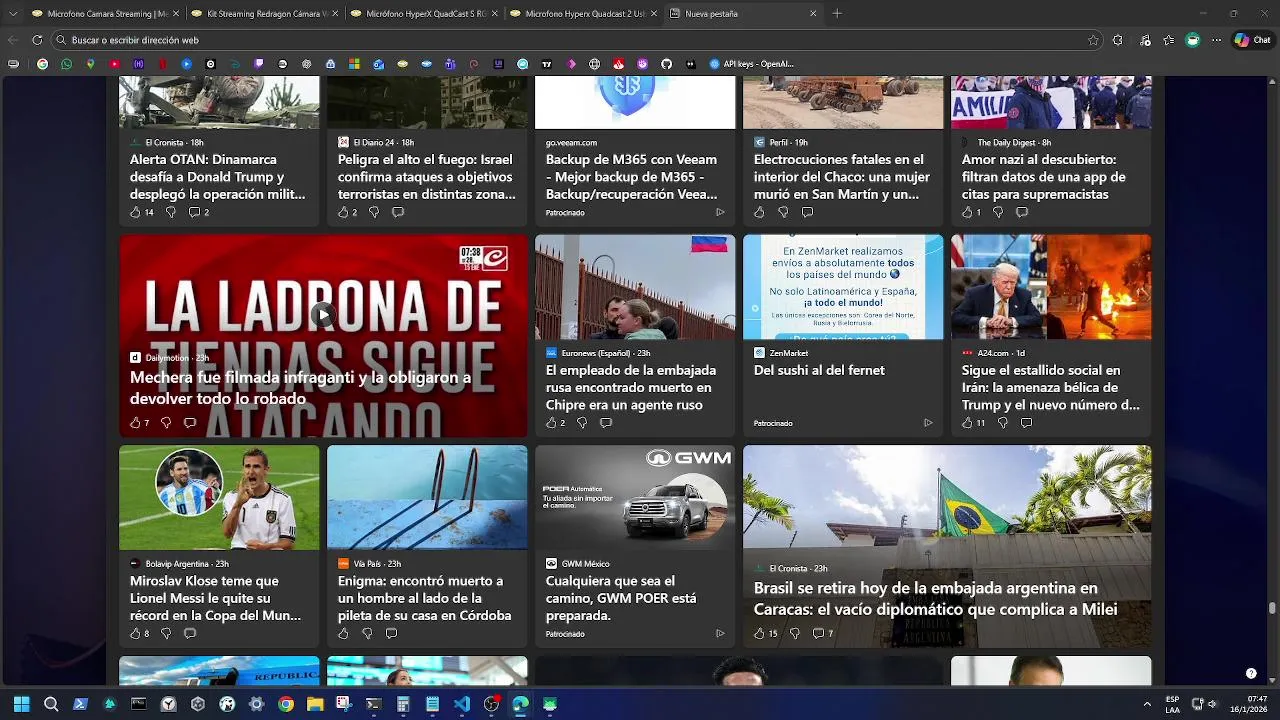This screenshot has height=720, width=1280.
Task: Switch to Micrófono Hyperx Quadcast 2 tab
Action: [583, 14]
